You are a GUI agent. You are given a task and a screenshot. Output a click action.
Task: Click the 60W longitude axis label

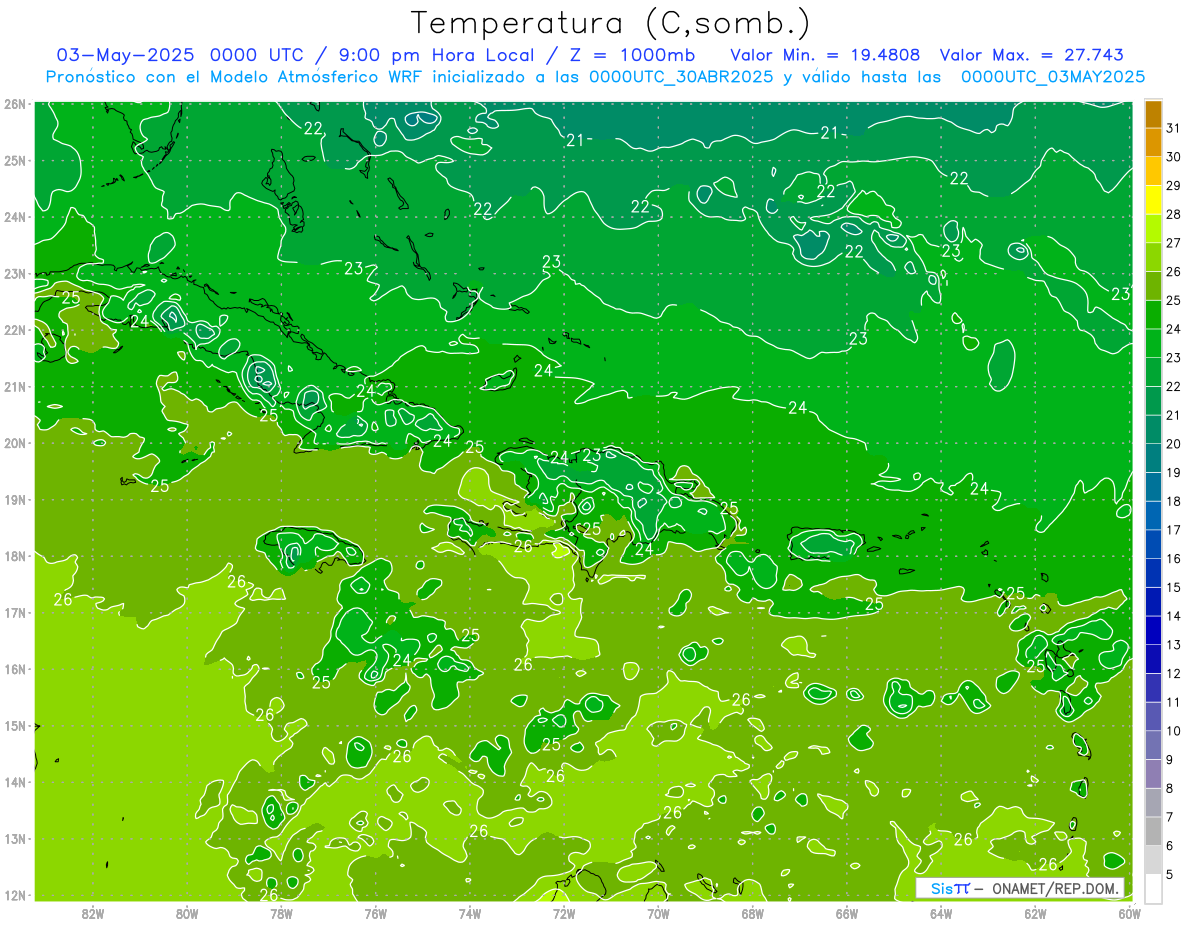[1130, 913]
